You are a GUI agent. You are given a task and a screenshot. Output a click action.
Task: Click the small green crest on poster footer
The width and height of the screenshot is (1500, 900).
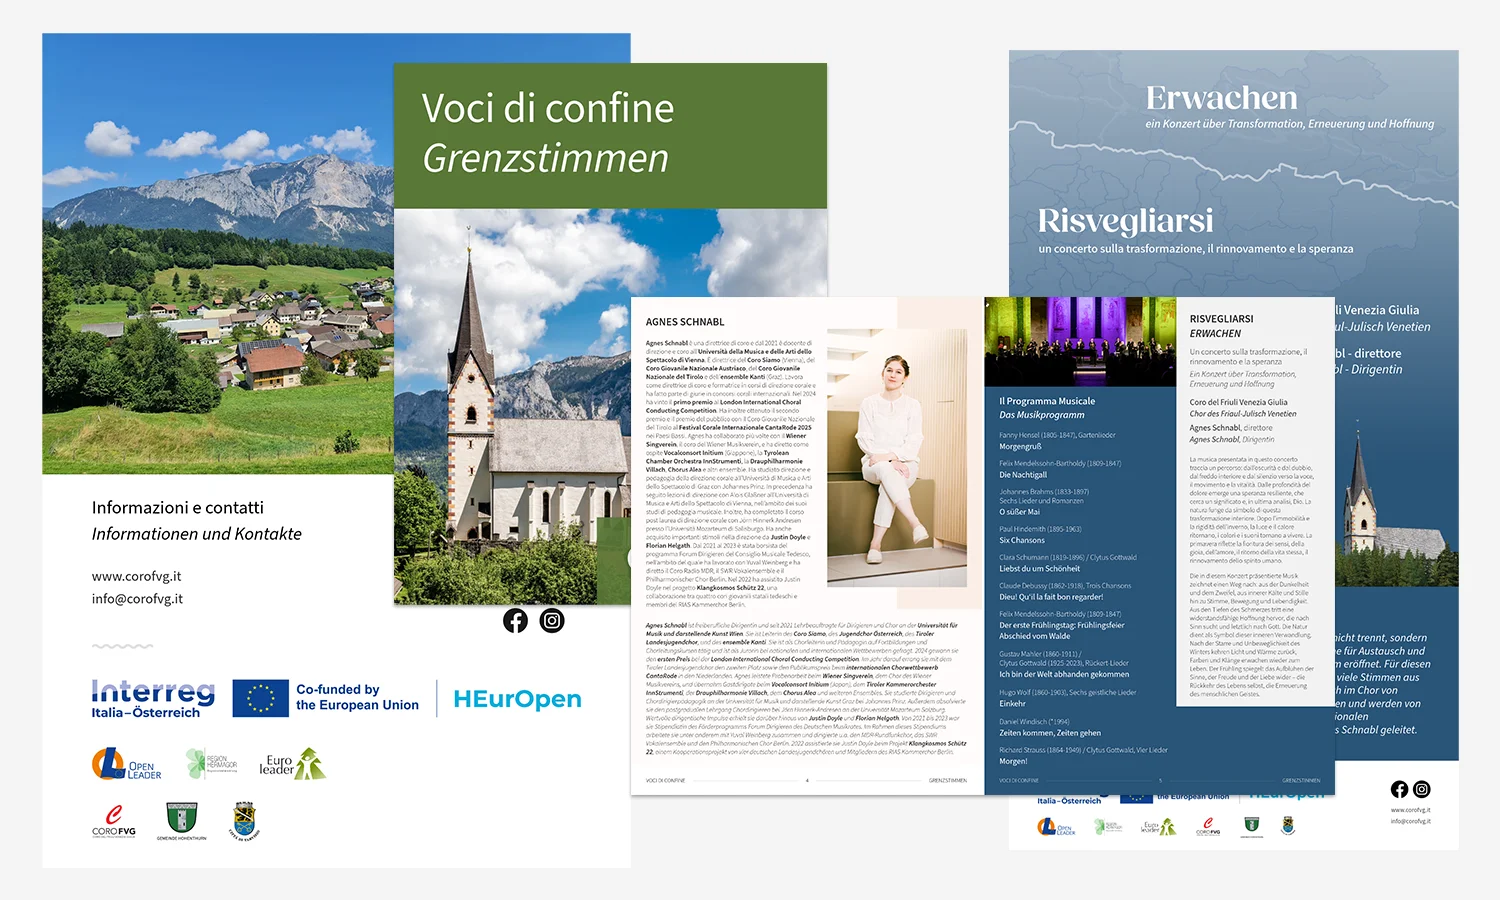(x=1251, y=826)
